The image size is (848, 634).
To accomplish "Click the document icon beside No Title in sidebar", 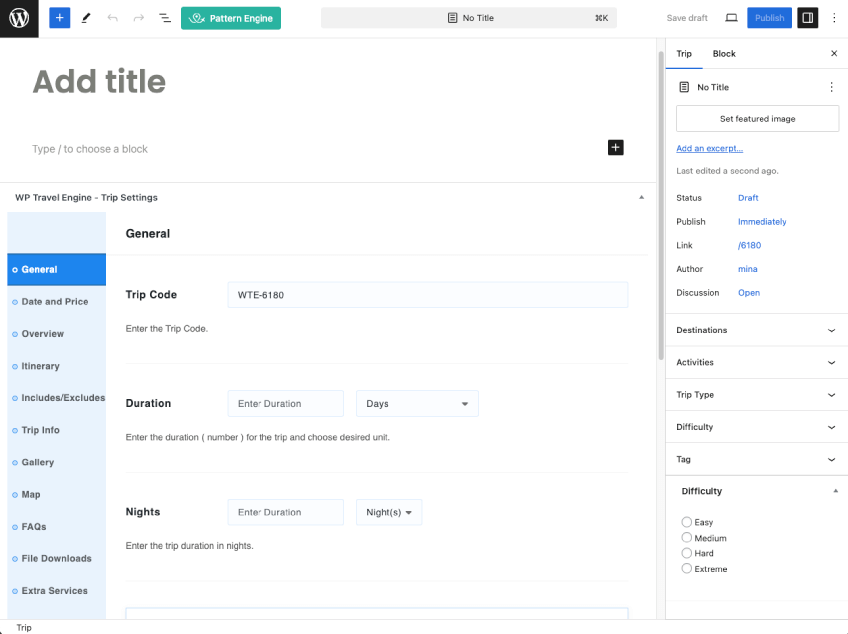I will (x=684, y=87).
